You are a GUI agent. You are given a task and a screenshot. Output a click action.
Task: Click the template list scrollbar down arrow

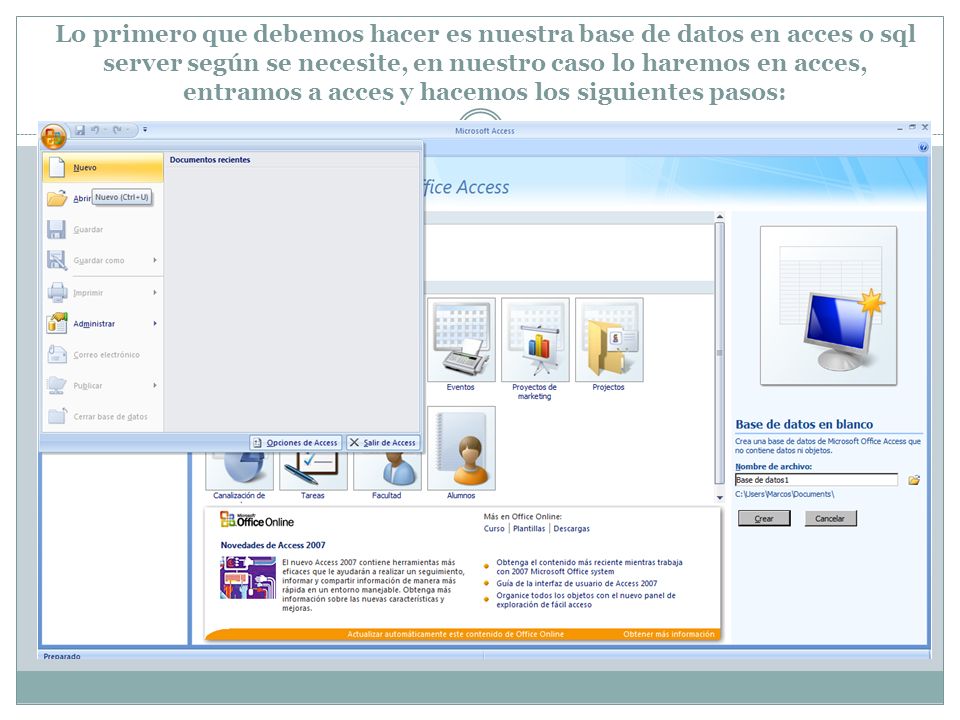pyautogui.click(x=720, y=498)
